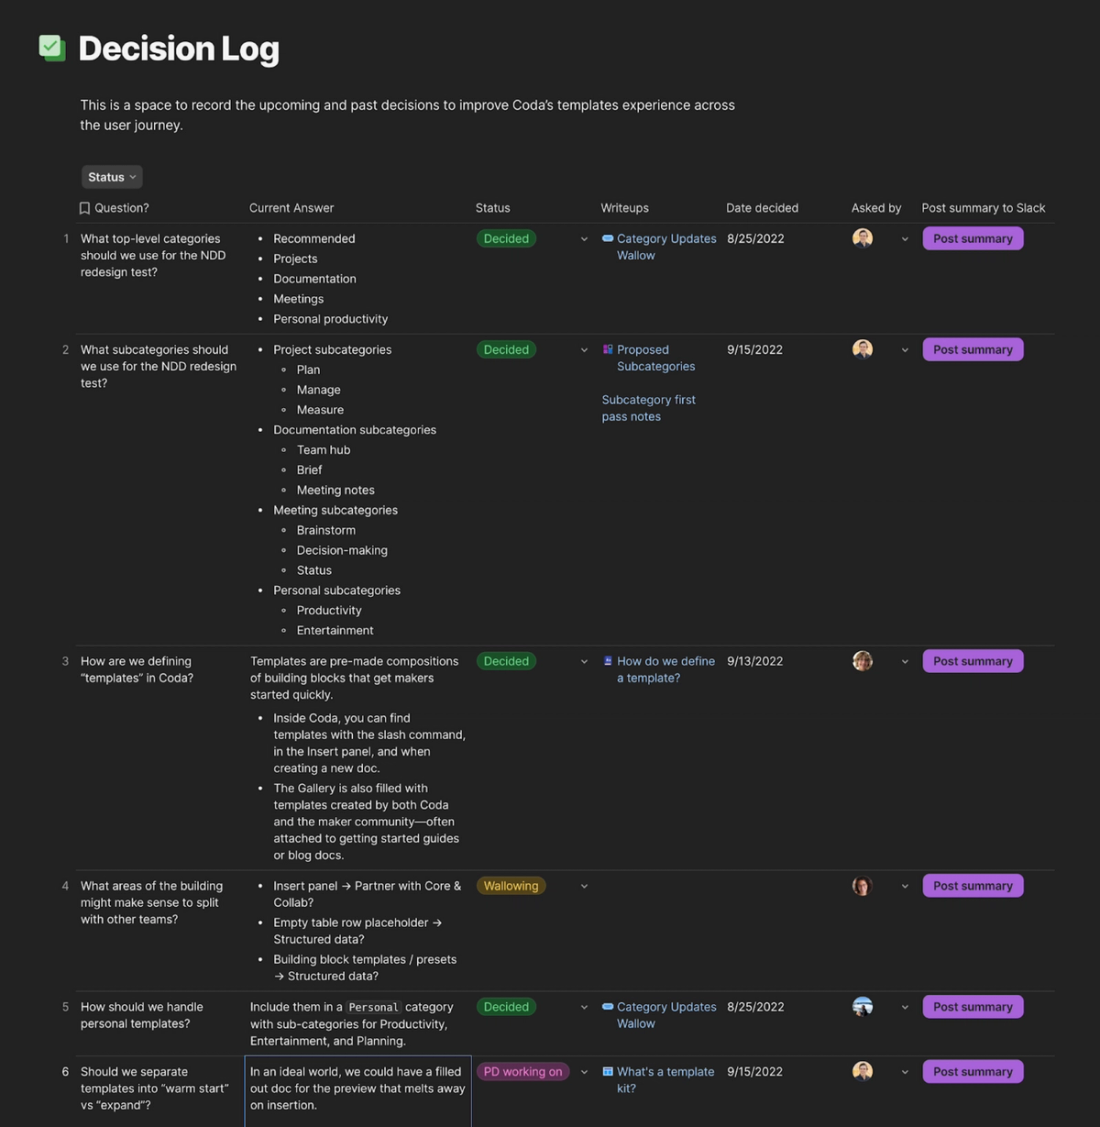Open Category Updates Wallow link in row 1
The image size is (1100, 1127).
(666, 247)
